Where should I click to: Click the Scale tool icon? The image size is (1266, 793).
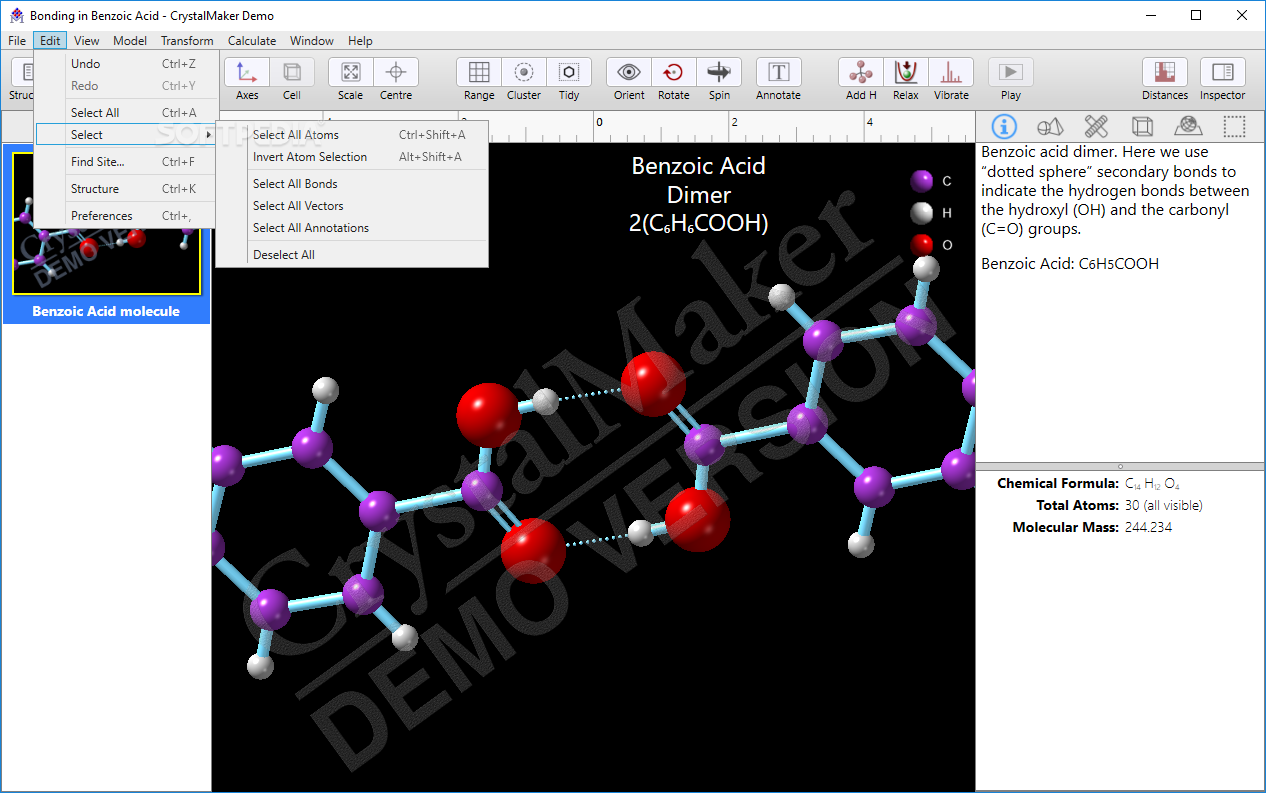(x=351, y=72)
